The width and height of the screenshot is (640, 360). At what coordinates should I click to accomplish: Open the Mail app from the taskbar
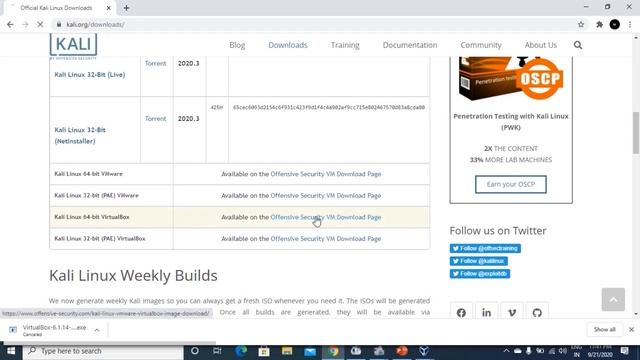pyautogui.click(x=310, y=351)
